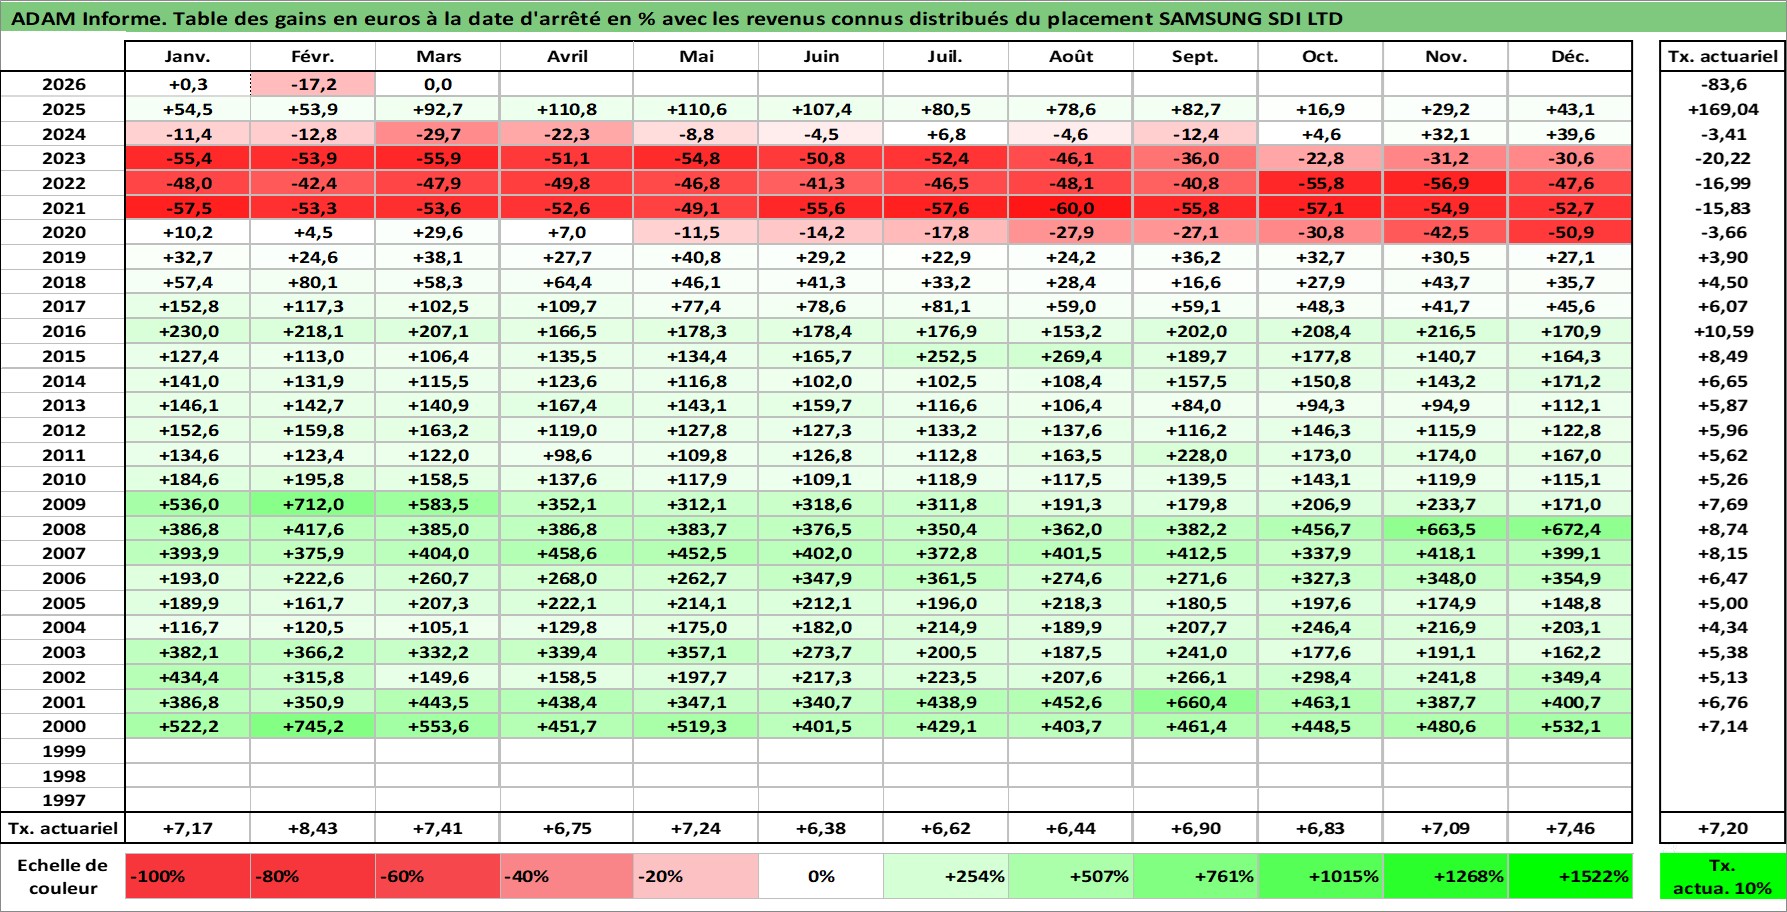Click the +269,4 cell in August 2015
Image resolution: width=1787 pixels, height=912 pixels.
(x=1071, y=356)
